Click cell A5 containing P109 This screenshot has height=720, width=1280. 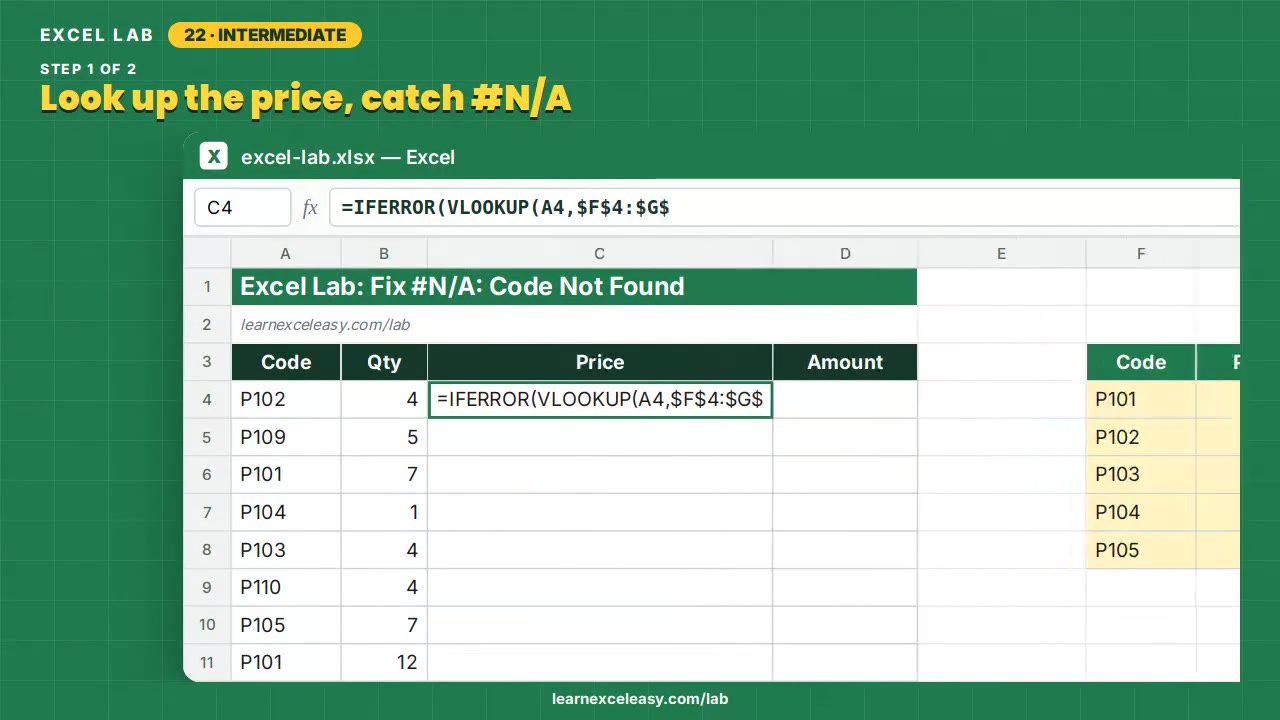[x=286, y=437]
